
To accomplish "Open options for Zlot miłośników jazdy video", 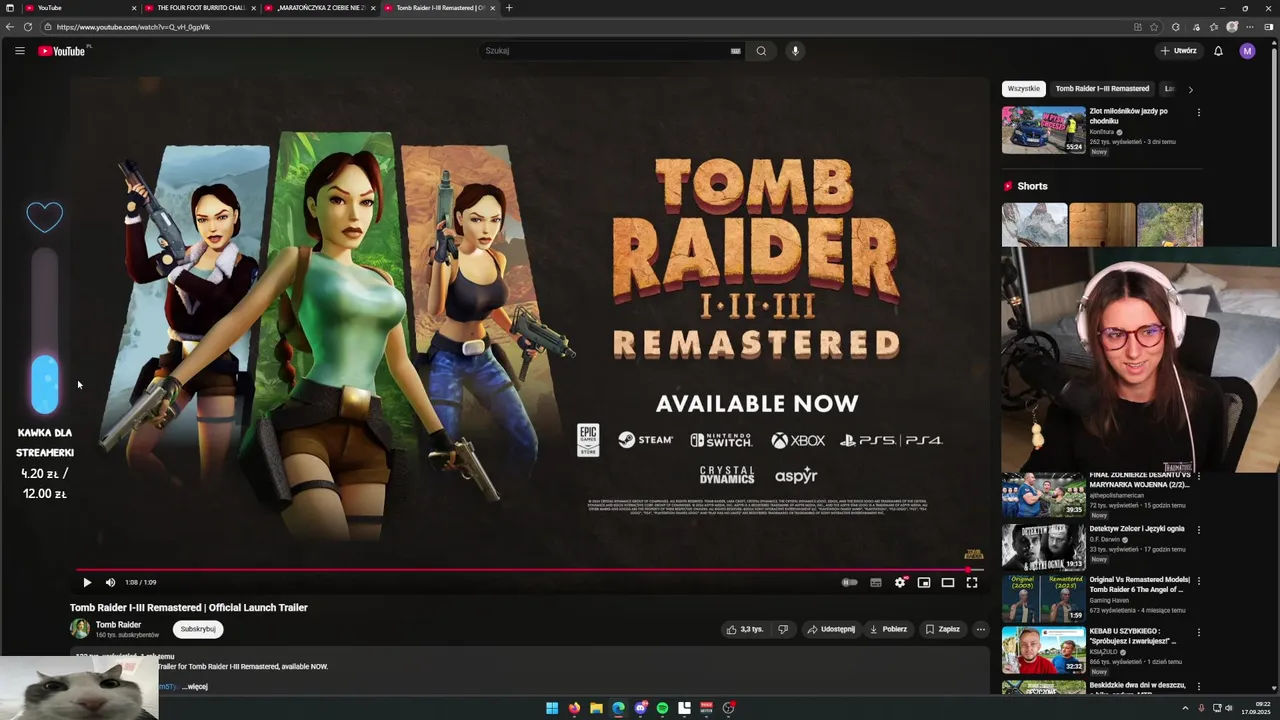I will (x=1198, y=112).
